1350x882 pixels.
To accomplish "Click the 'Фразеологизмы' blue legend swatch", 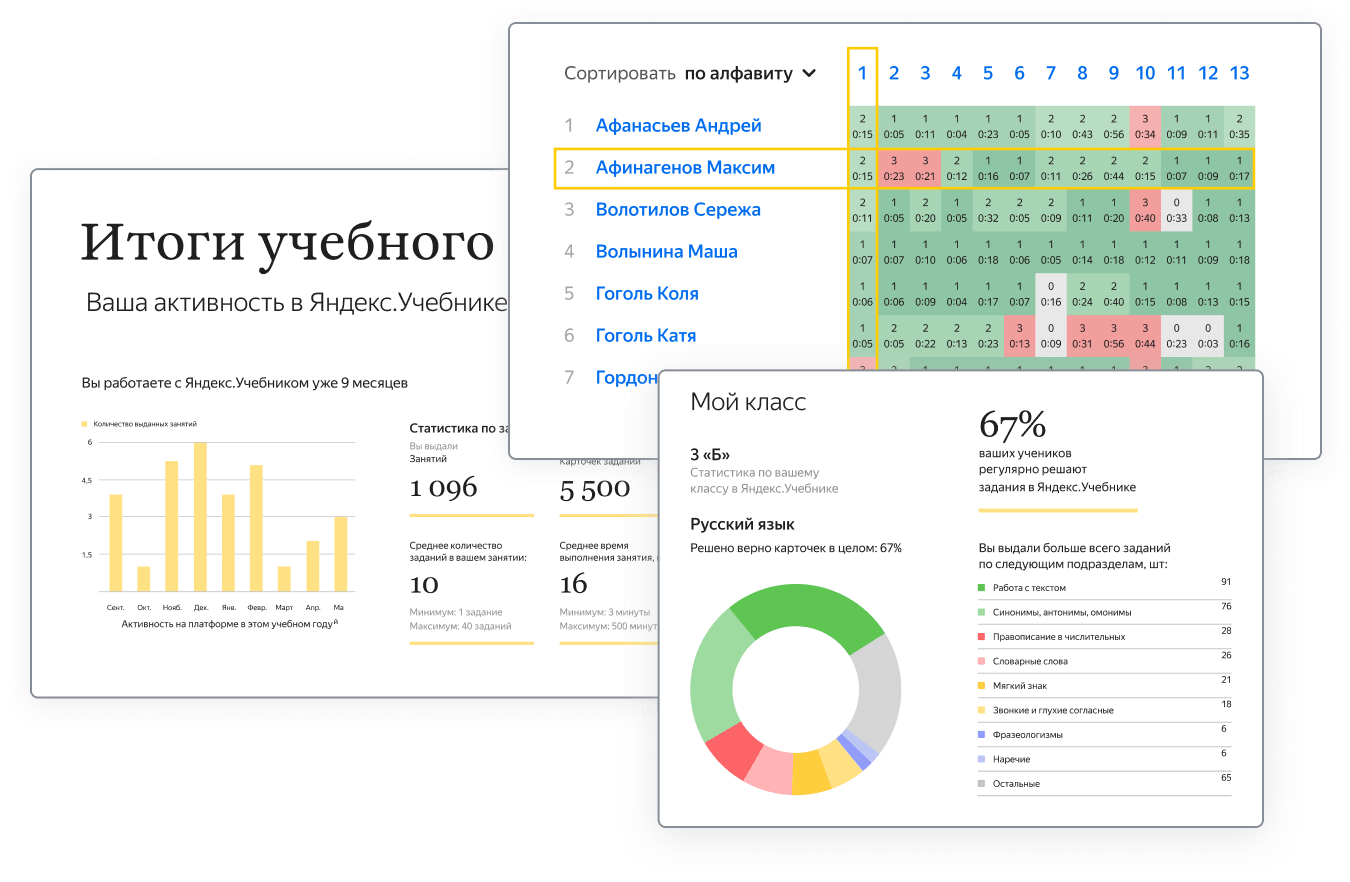I will point(982,734).
